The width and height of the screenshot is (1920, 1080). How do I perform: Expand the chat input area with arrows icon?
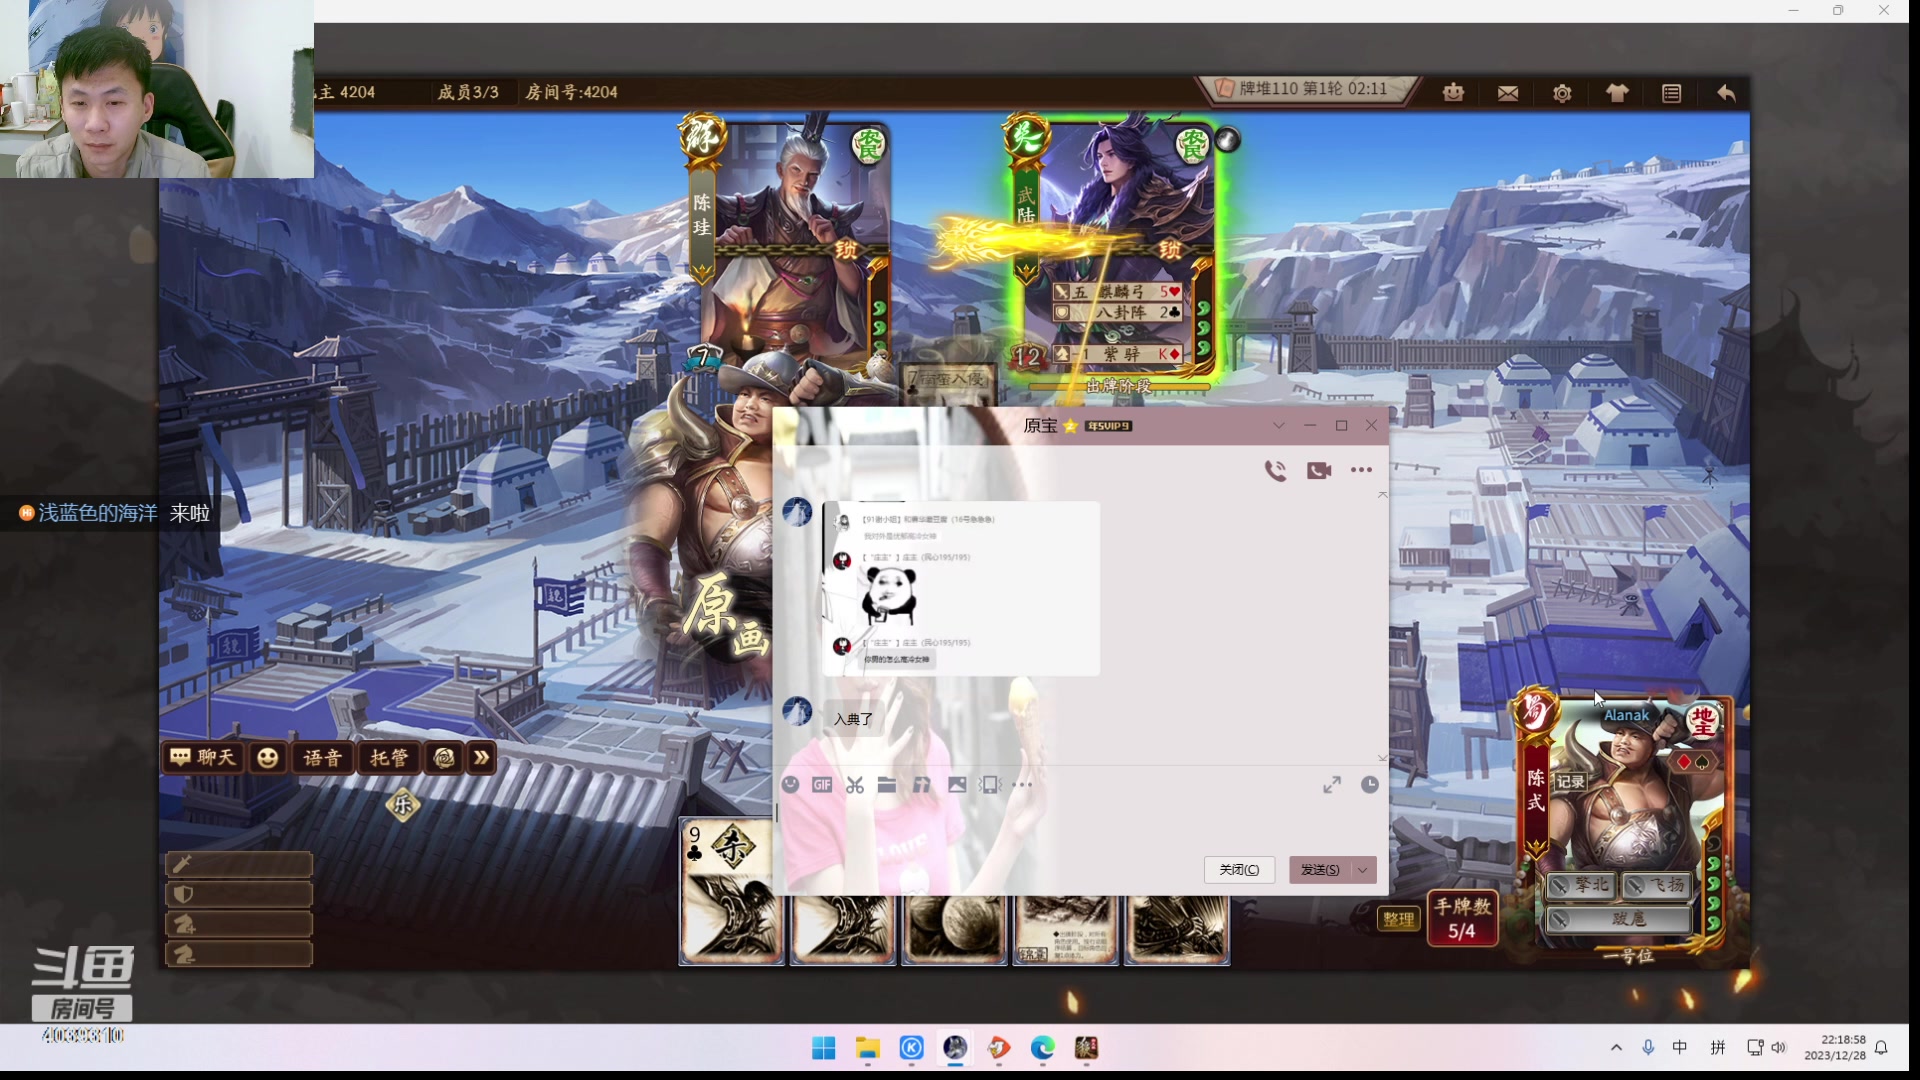[1332, 785]
